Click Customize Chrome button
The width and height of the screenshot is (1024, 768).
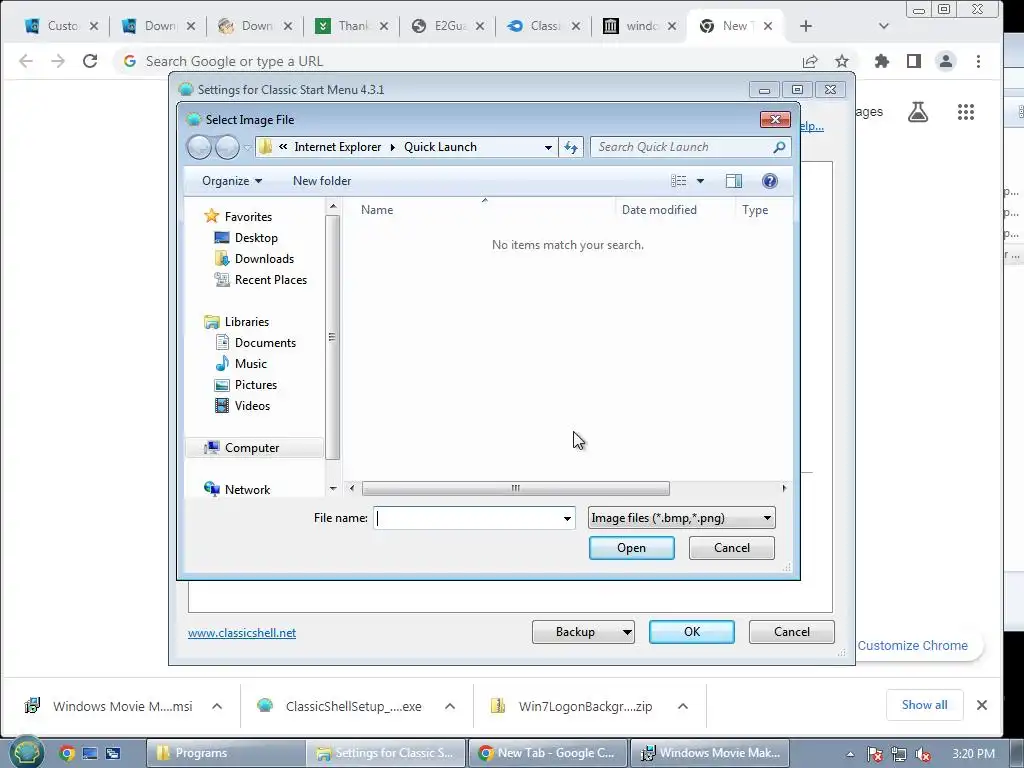point(912,645)
